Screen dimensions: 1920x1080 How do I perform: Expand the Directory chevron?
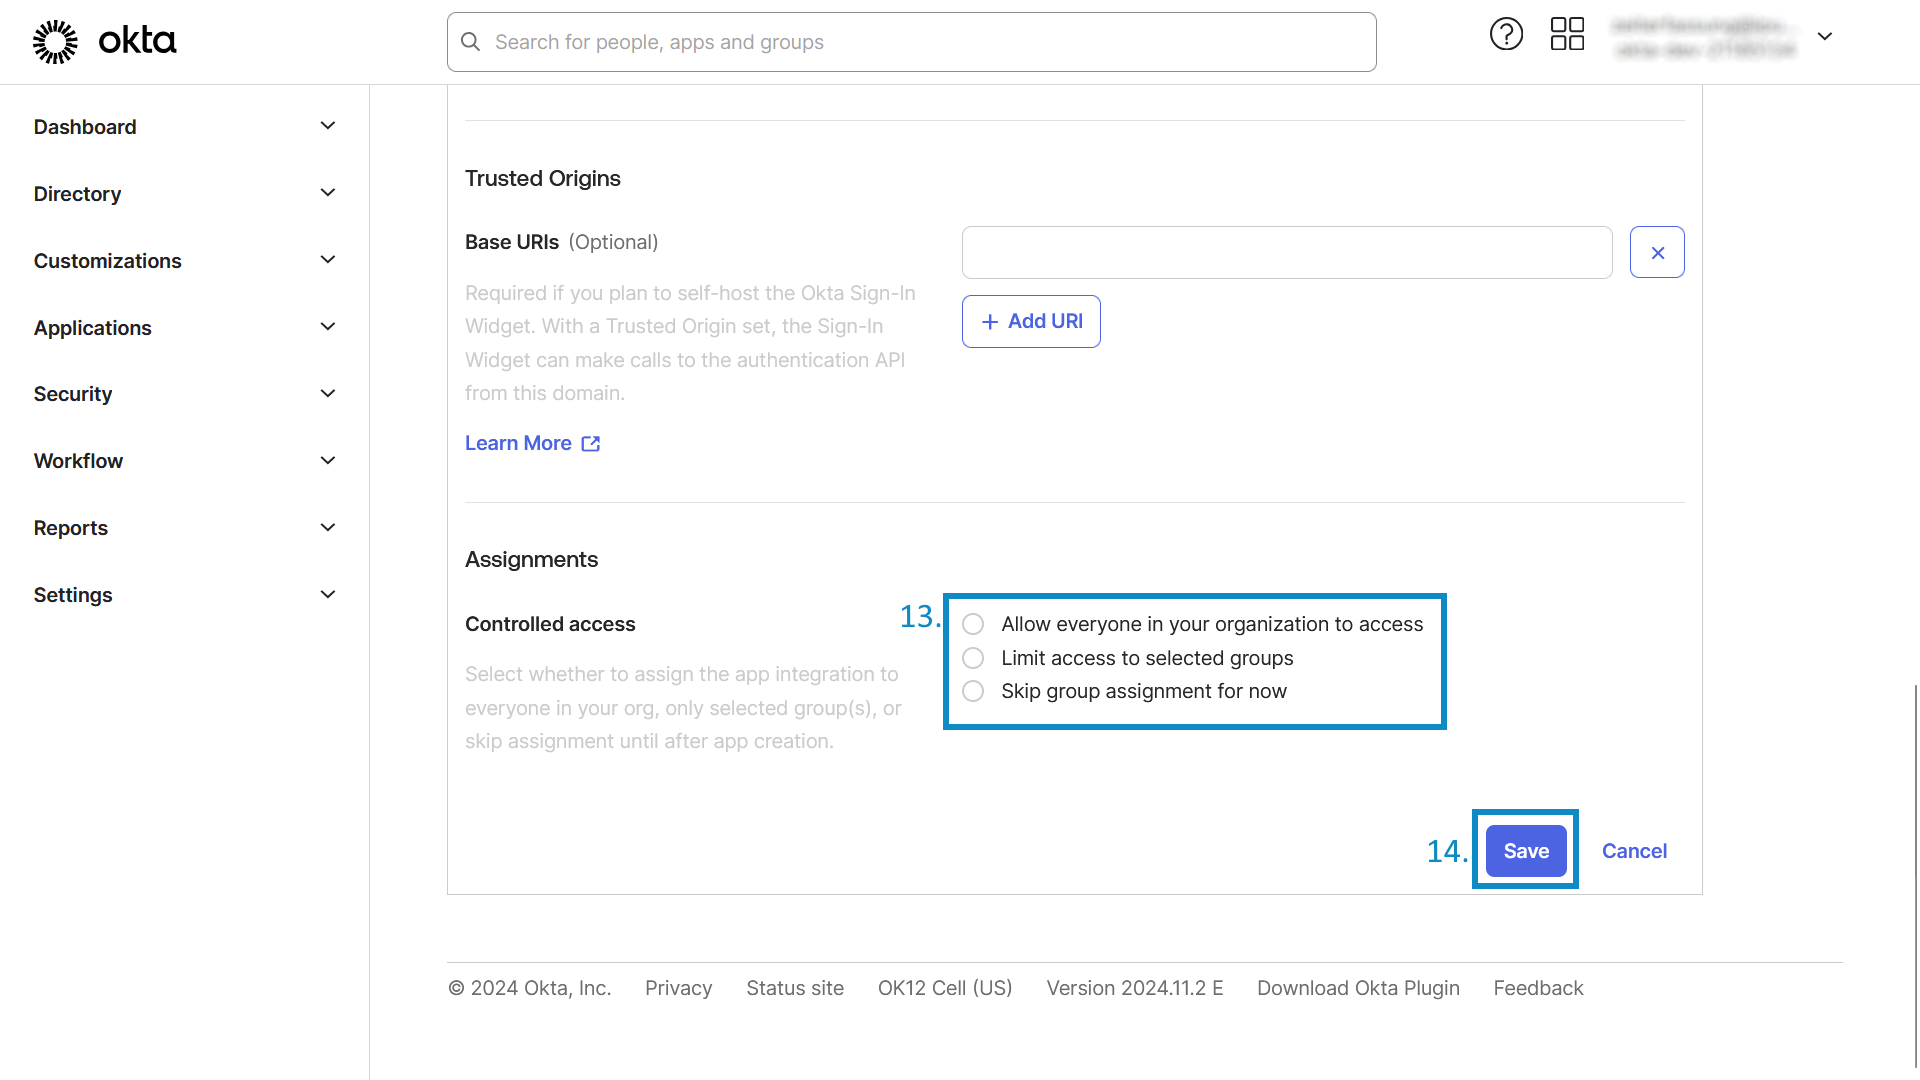[x=328, y=193]
